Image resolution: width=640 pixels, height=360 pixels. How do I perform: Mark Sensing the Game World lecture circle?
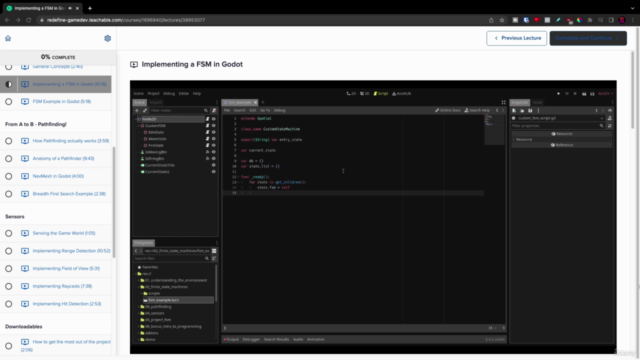9,233
